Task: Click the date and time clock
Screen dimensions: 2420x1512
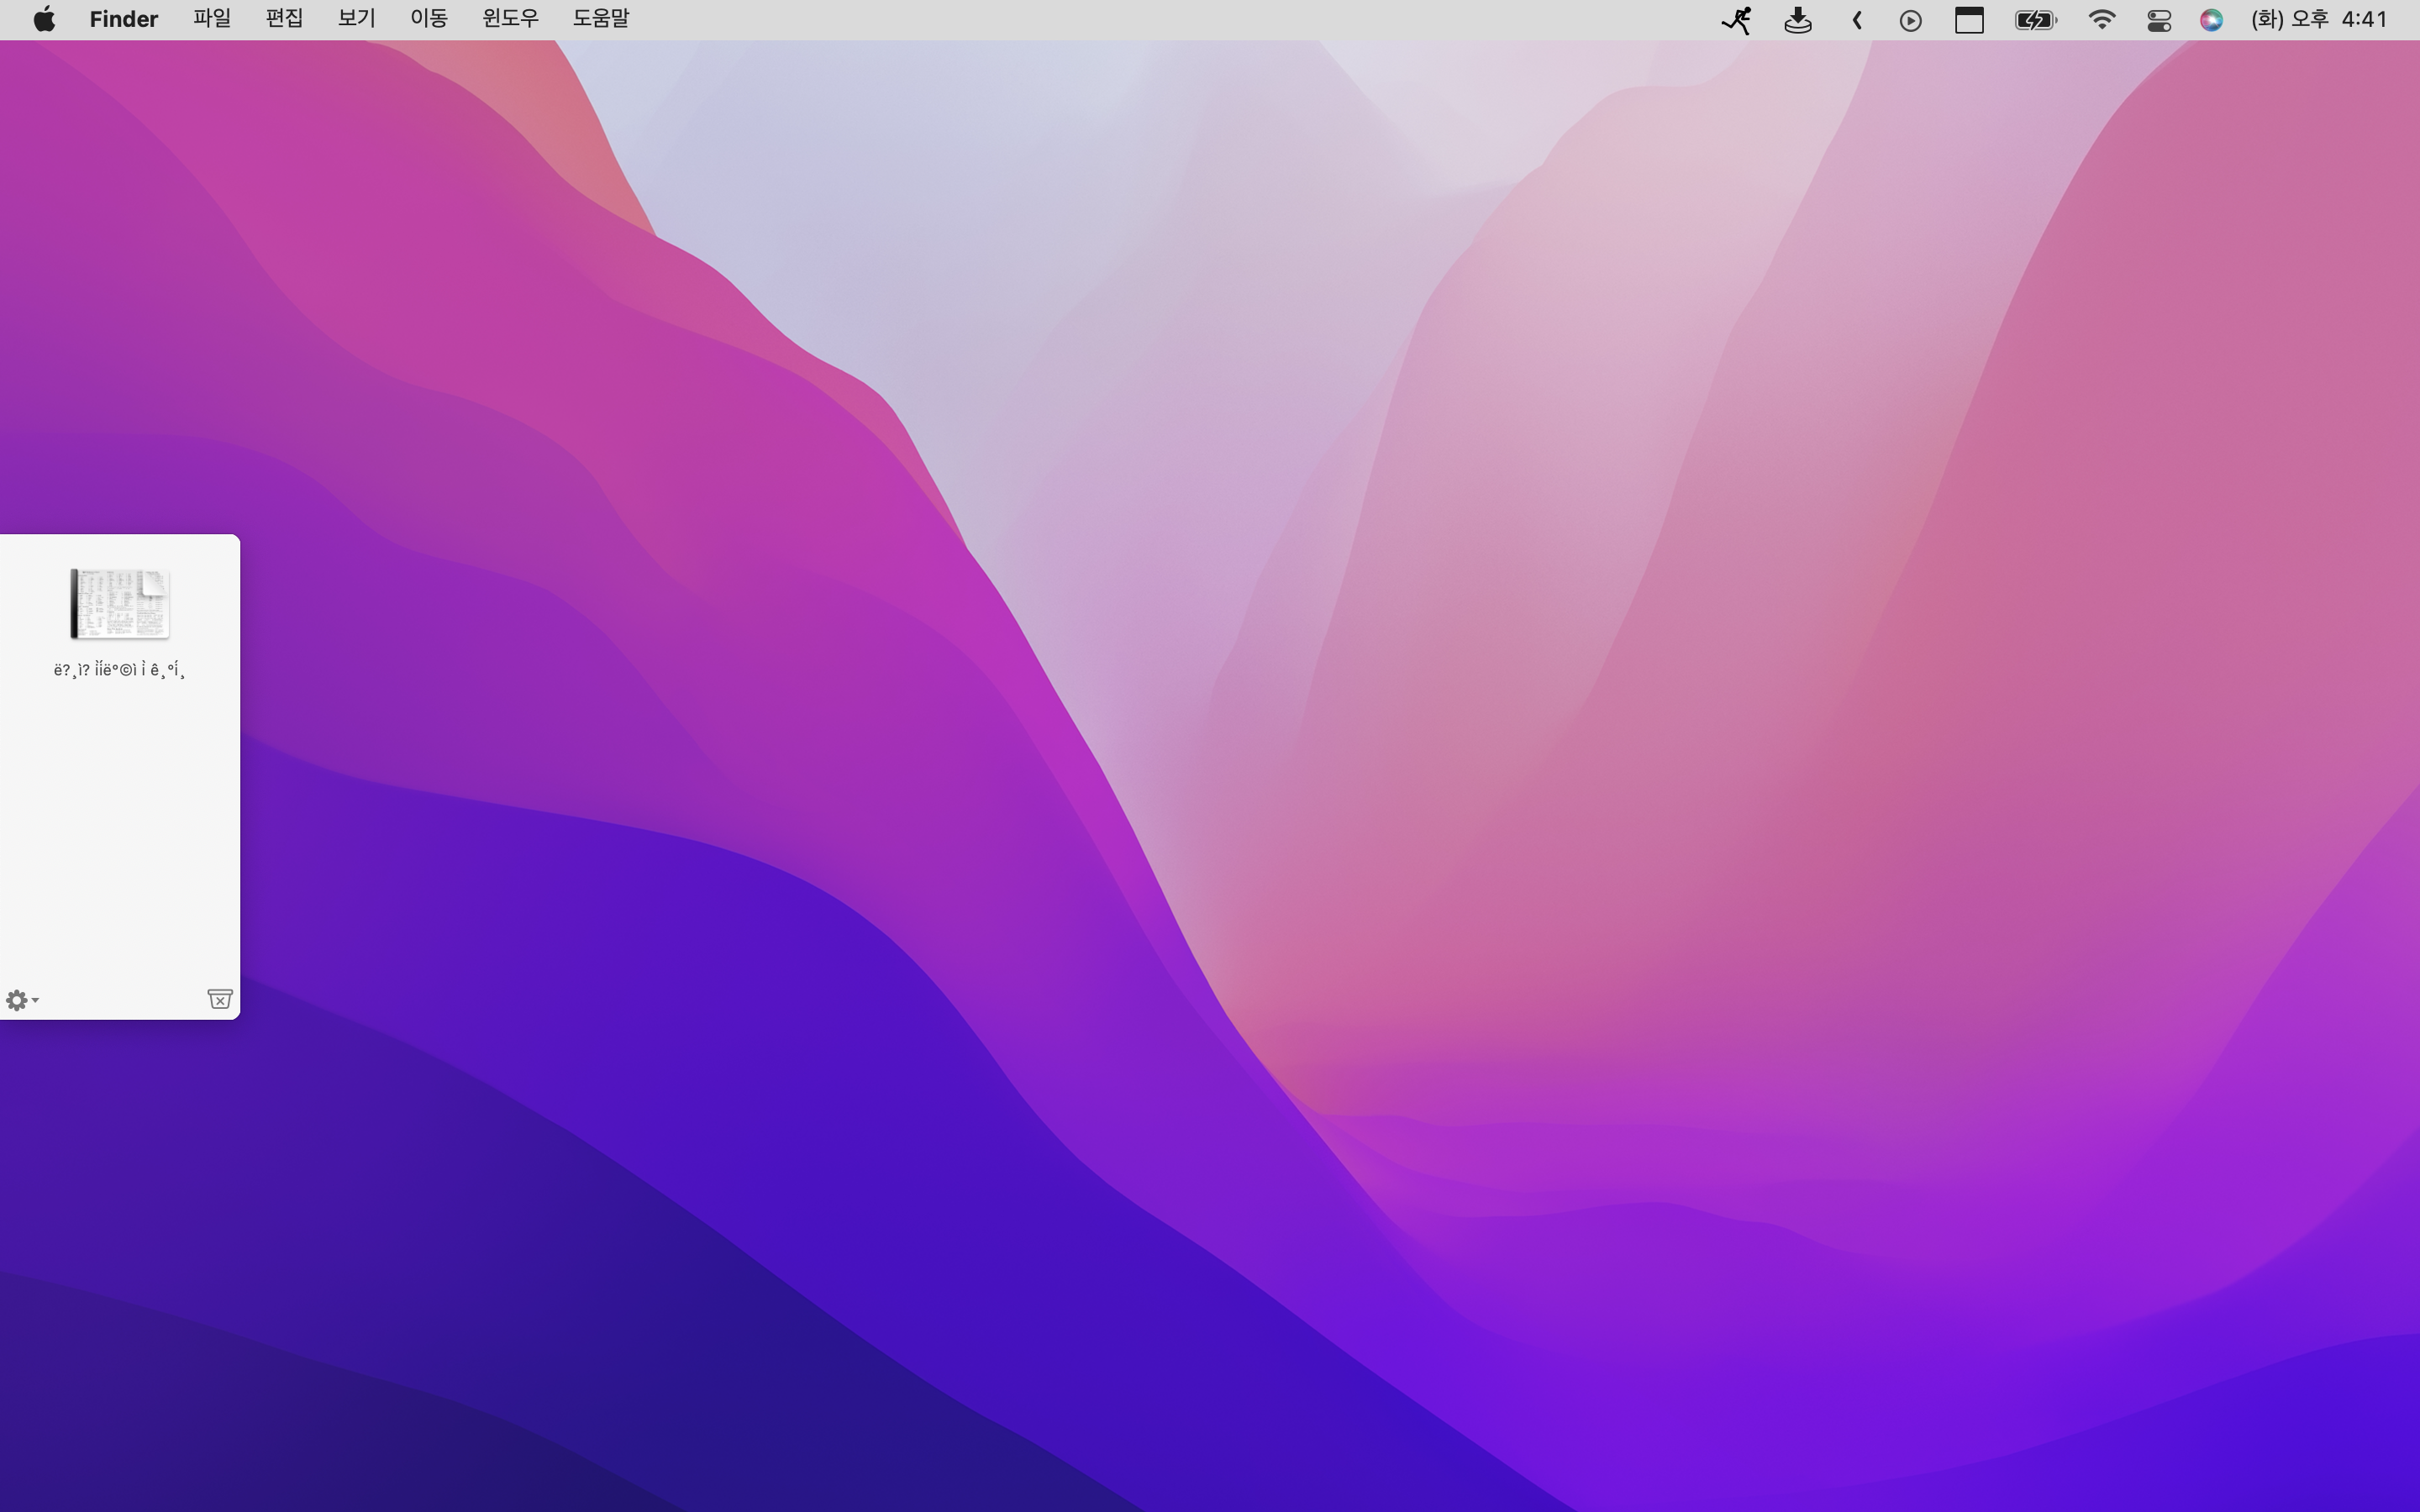Action: [2318, 20]
